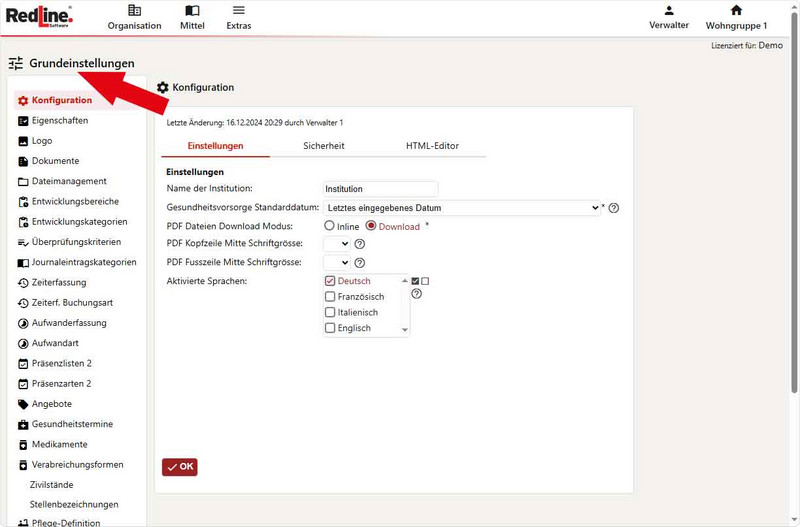The image size is (800, 527).
Task: Uncheck the Deutsch language checkbox
Action: point(330,281)
